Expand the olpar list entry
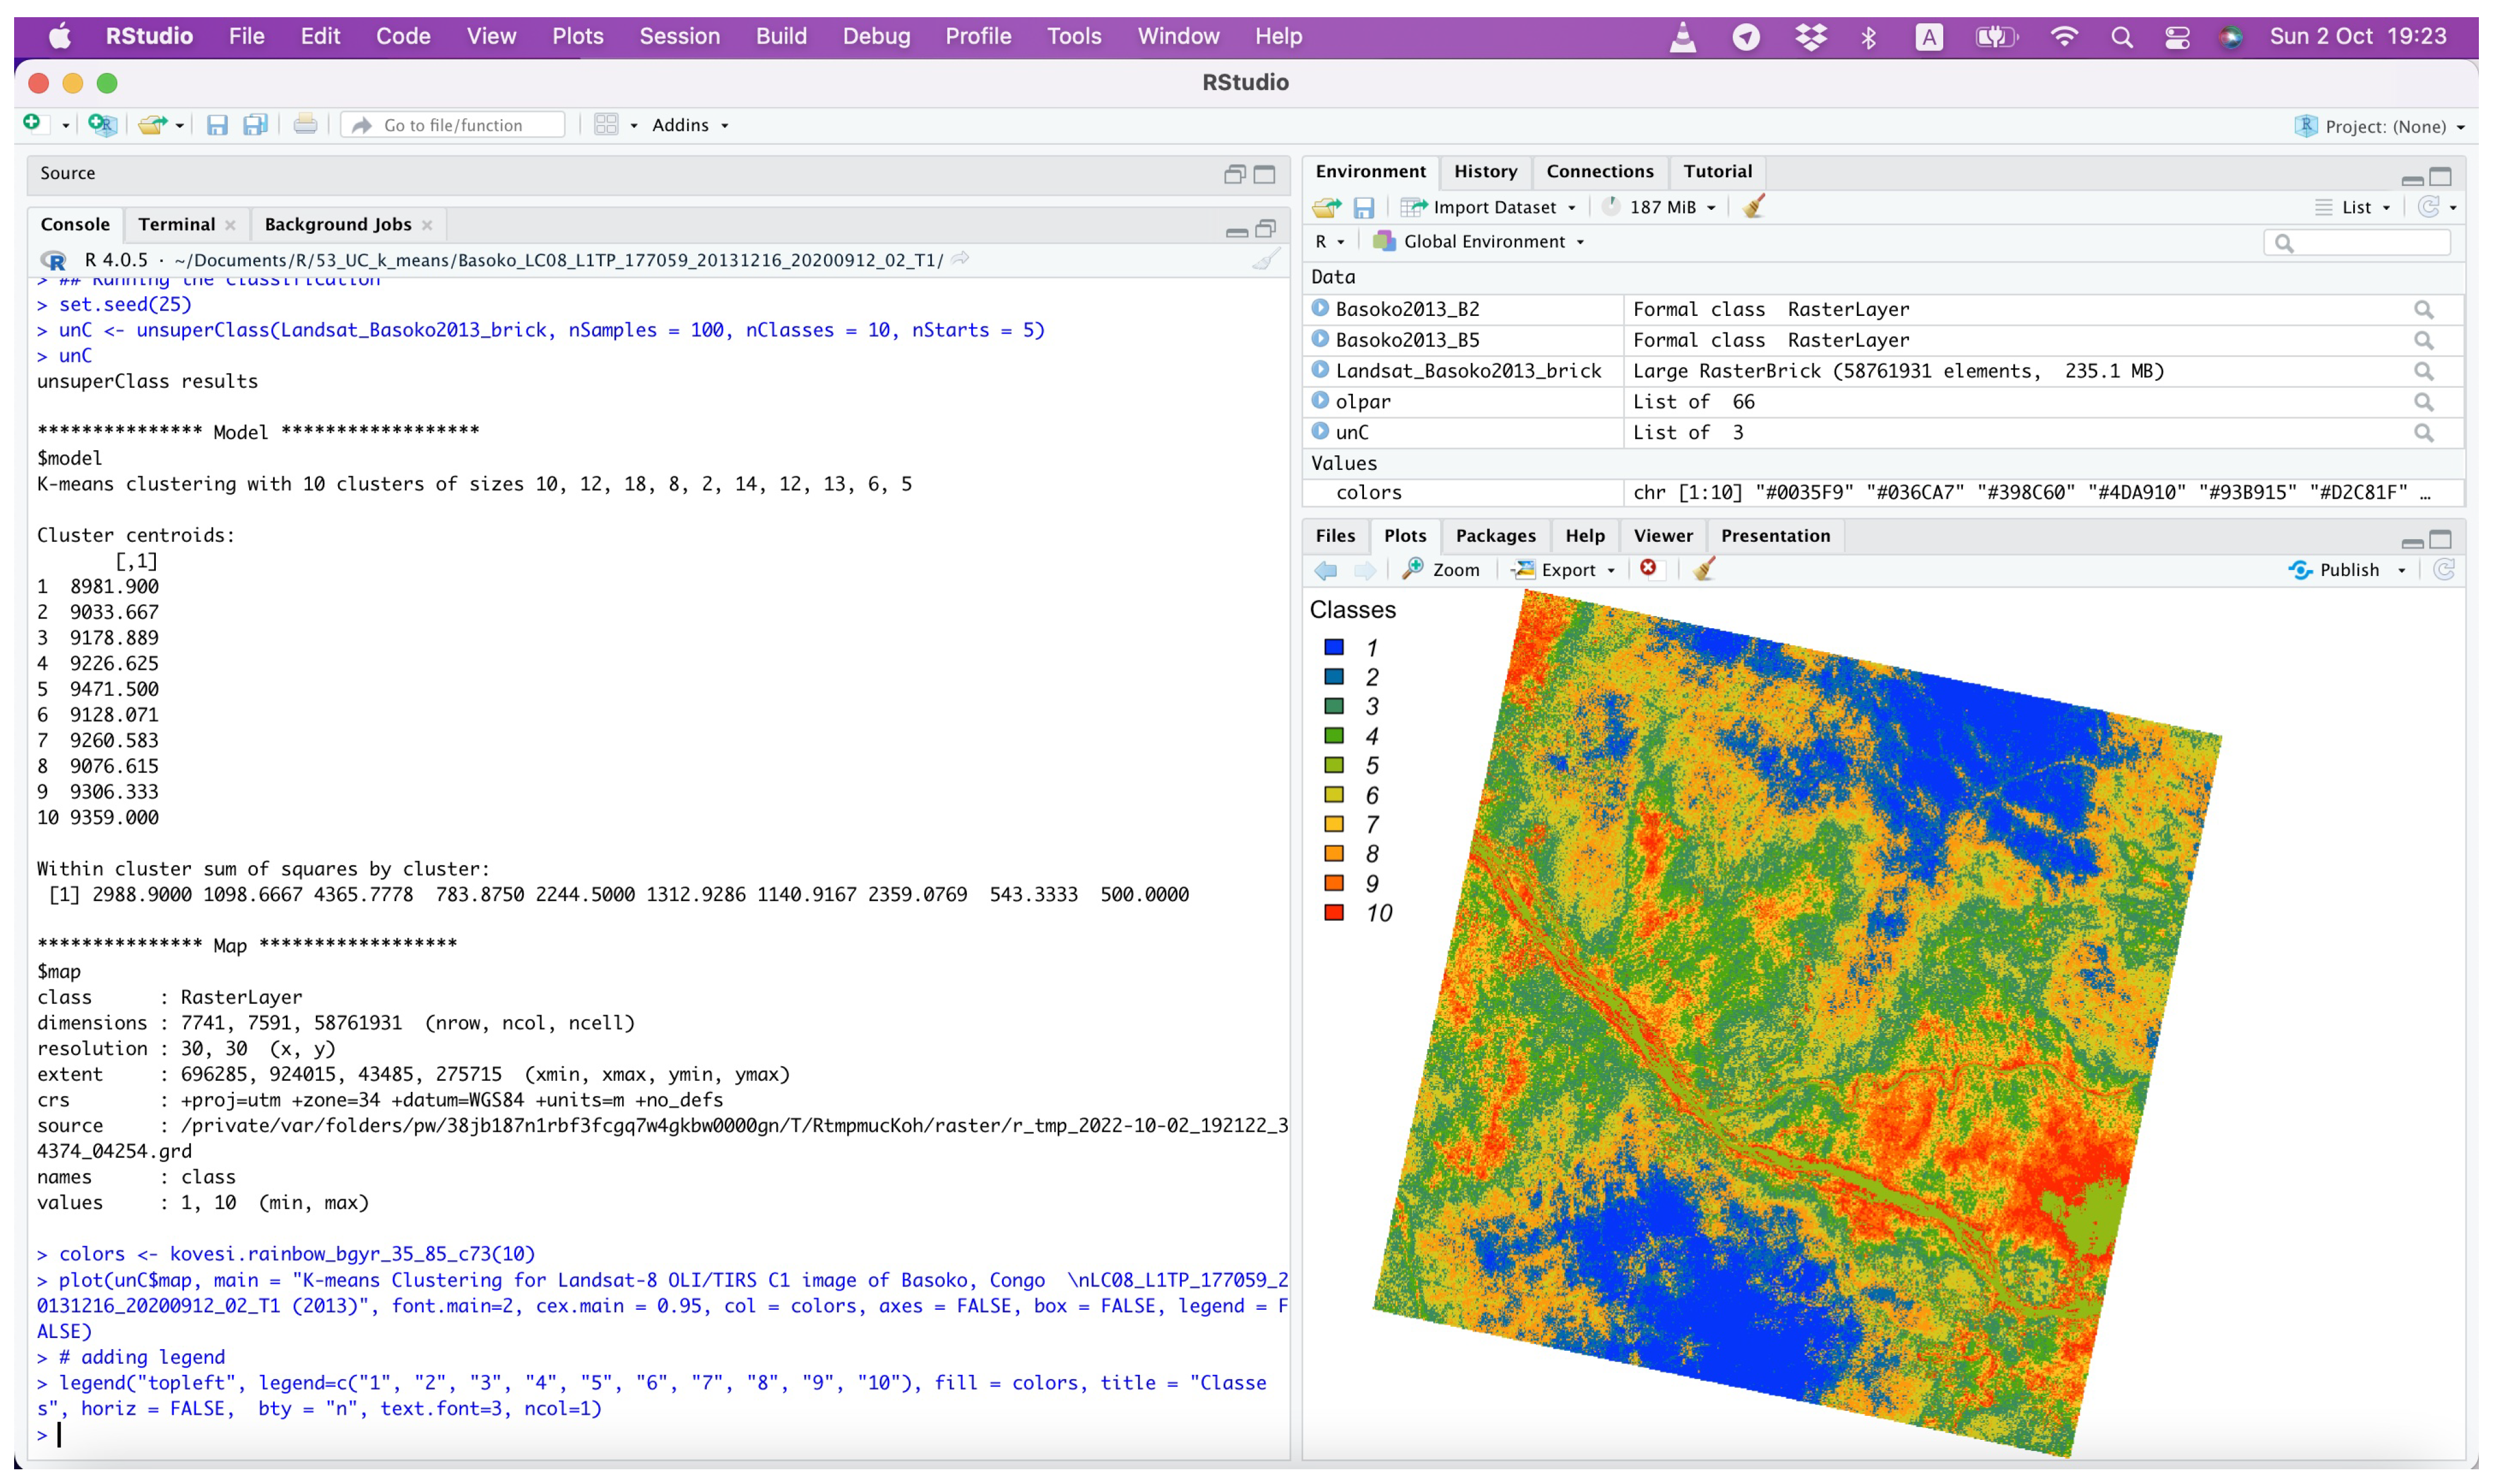 [1320, 401]
